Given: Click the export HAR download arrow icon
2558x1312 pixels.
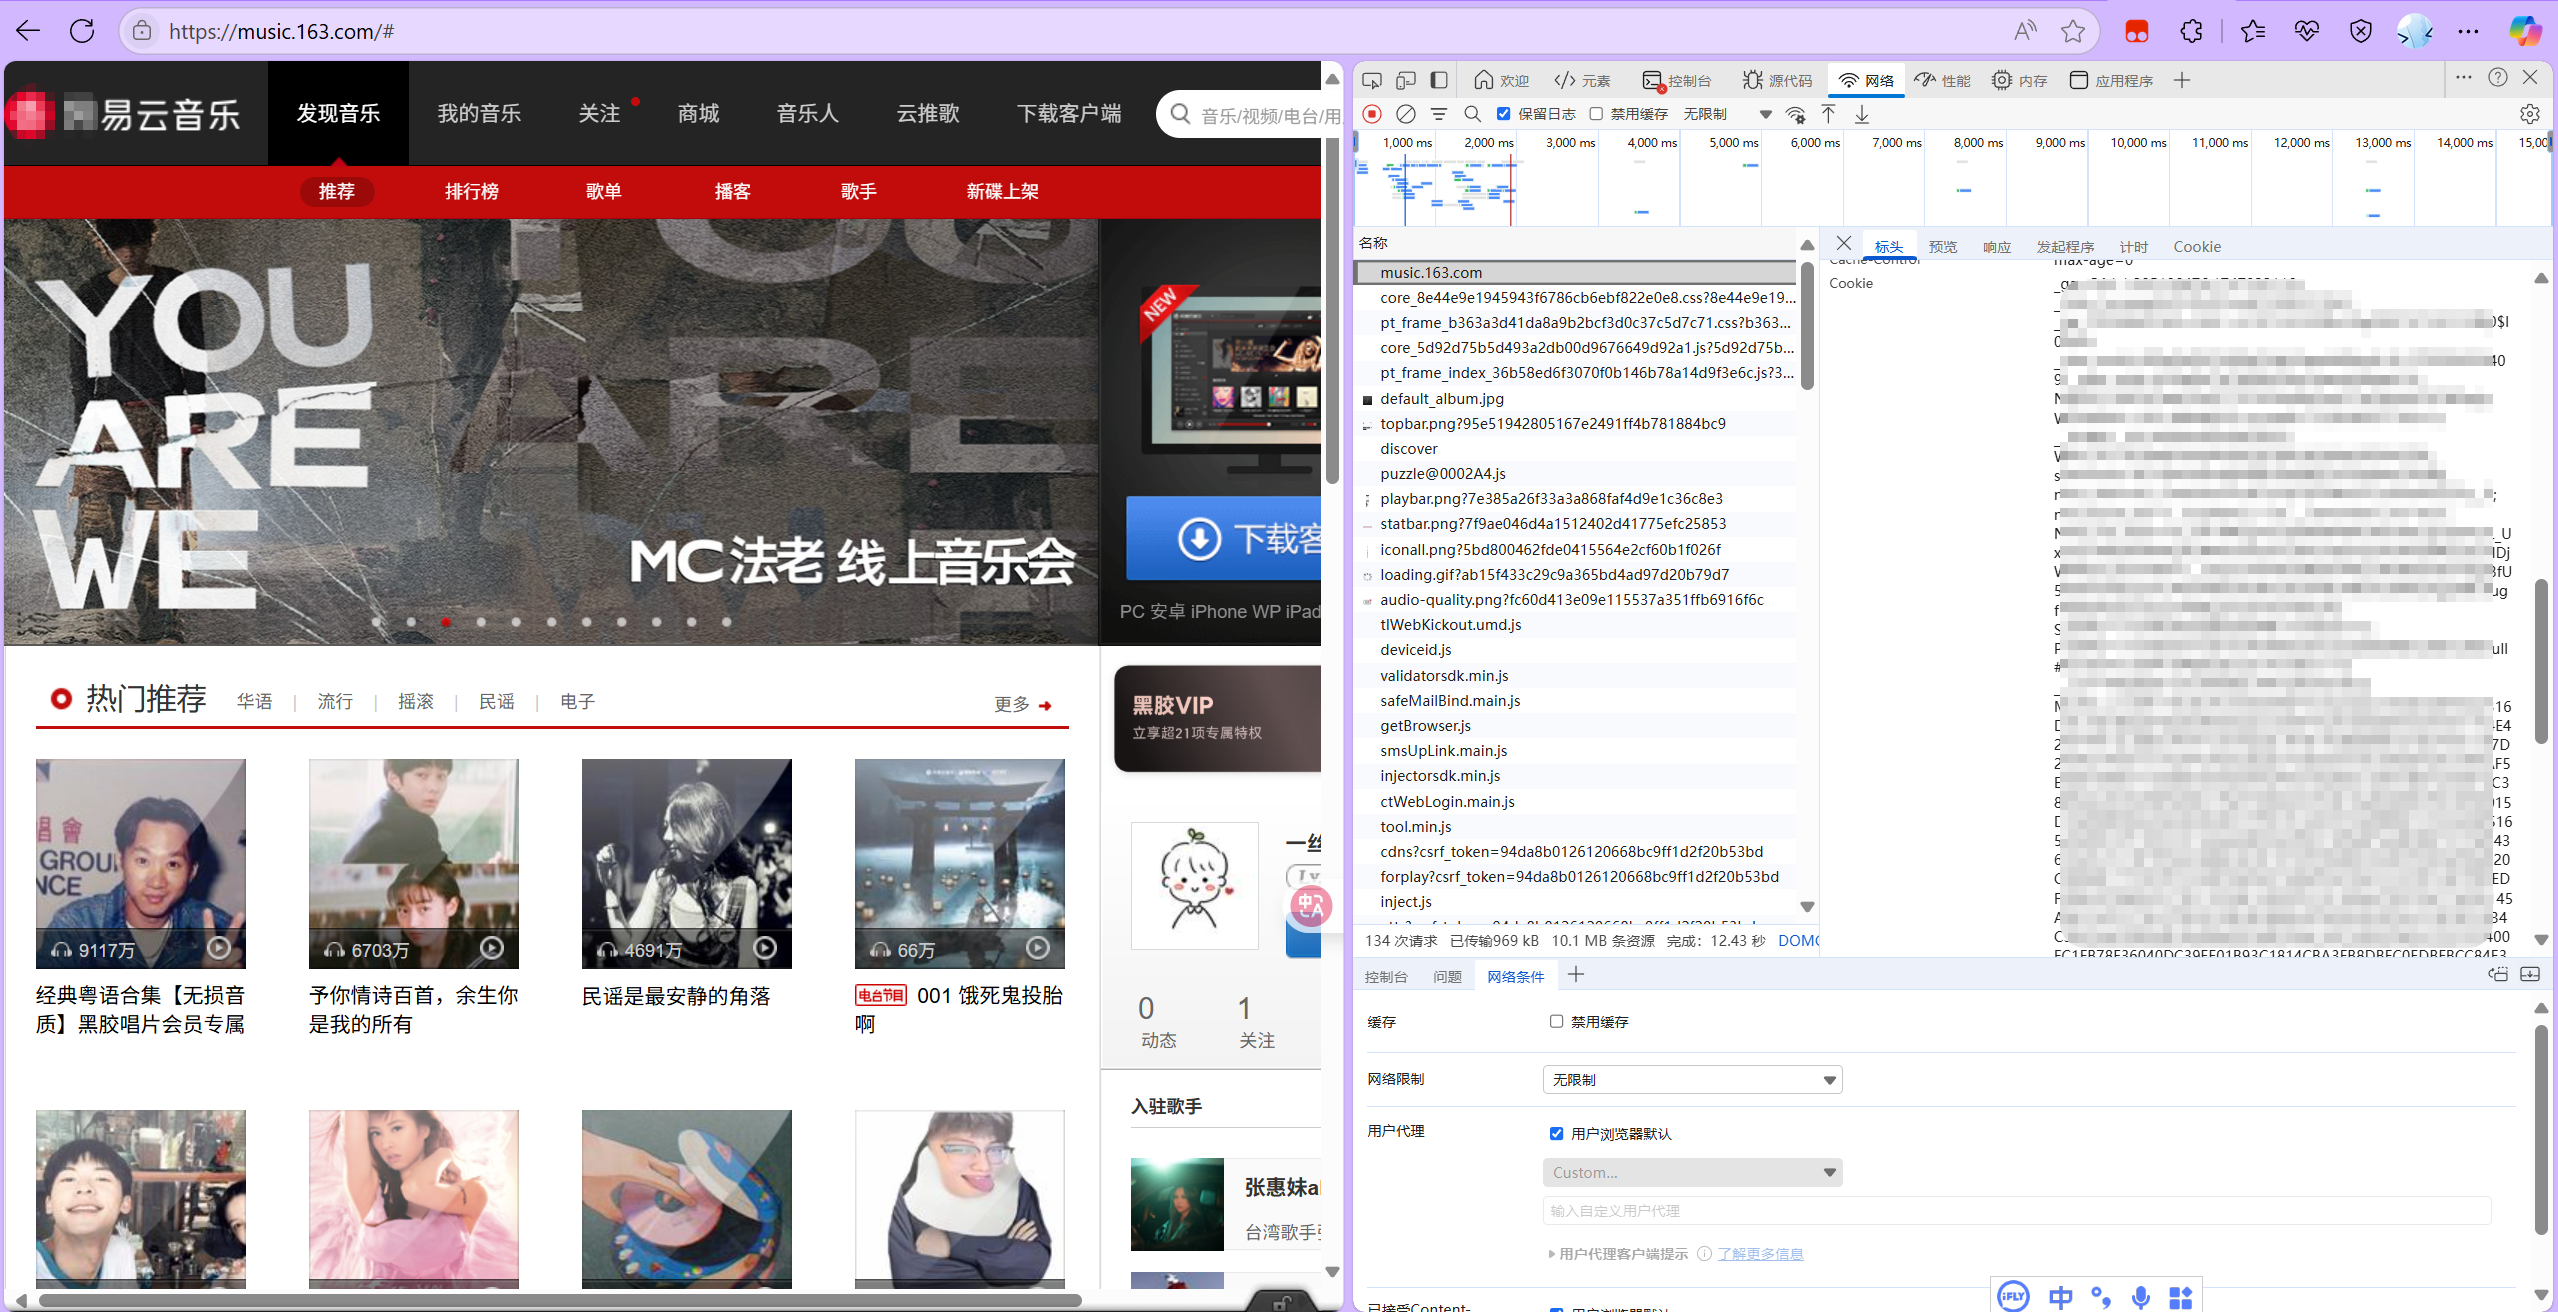Looking at the screenshot, I should [x=1862, y=114].
